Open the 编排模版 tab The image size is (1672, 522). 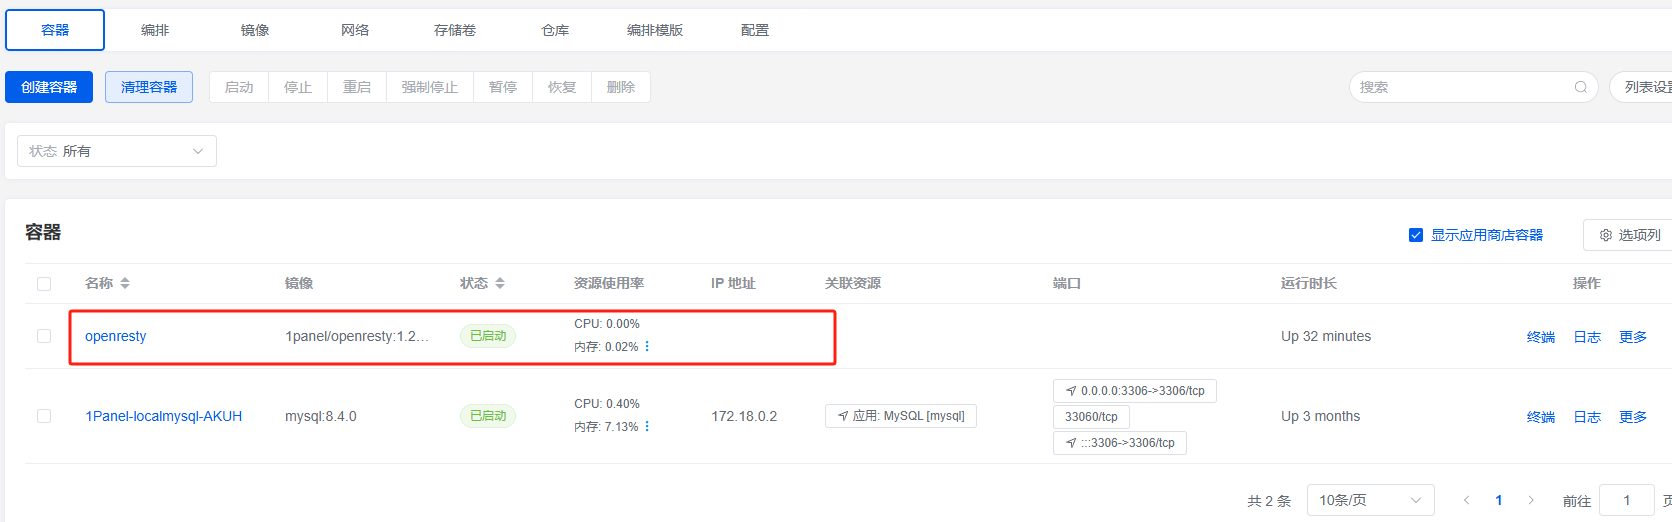click(655, 30)
